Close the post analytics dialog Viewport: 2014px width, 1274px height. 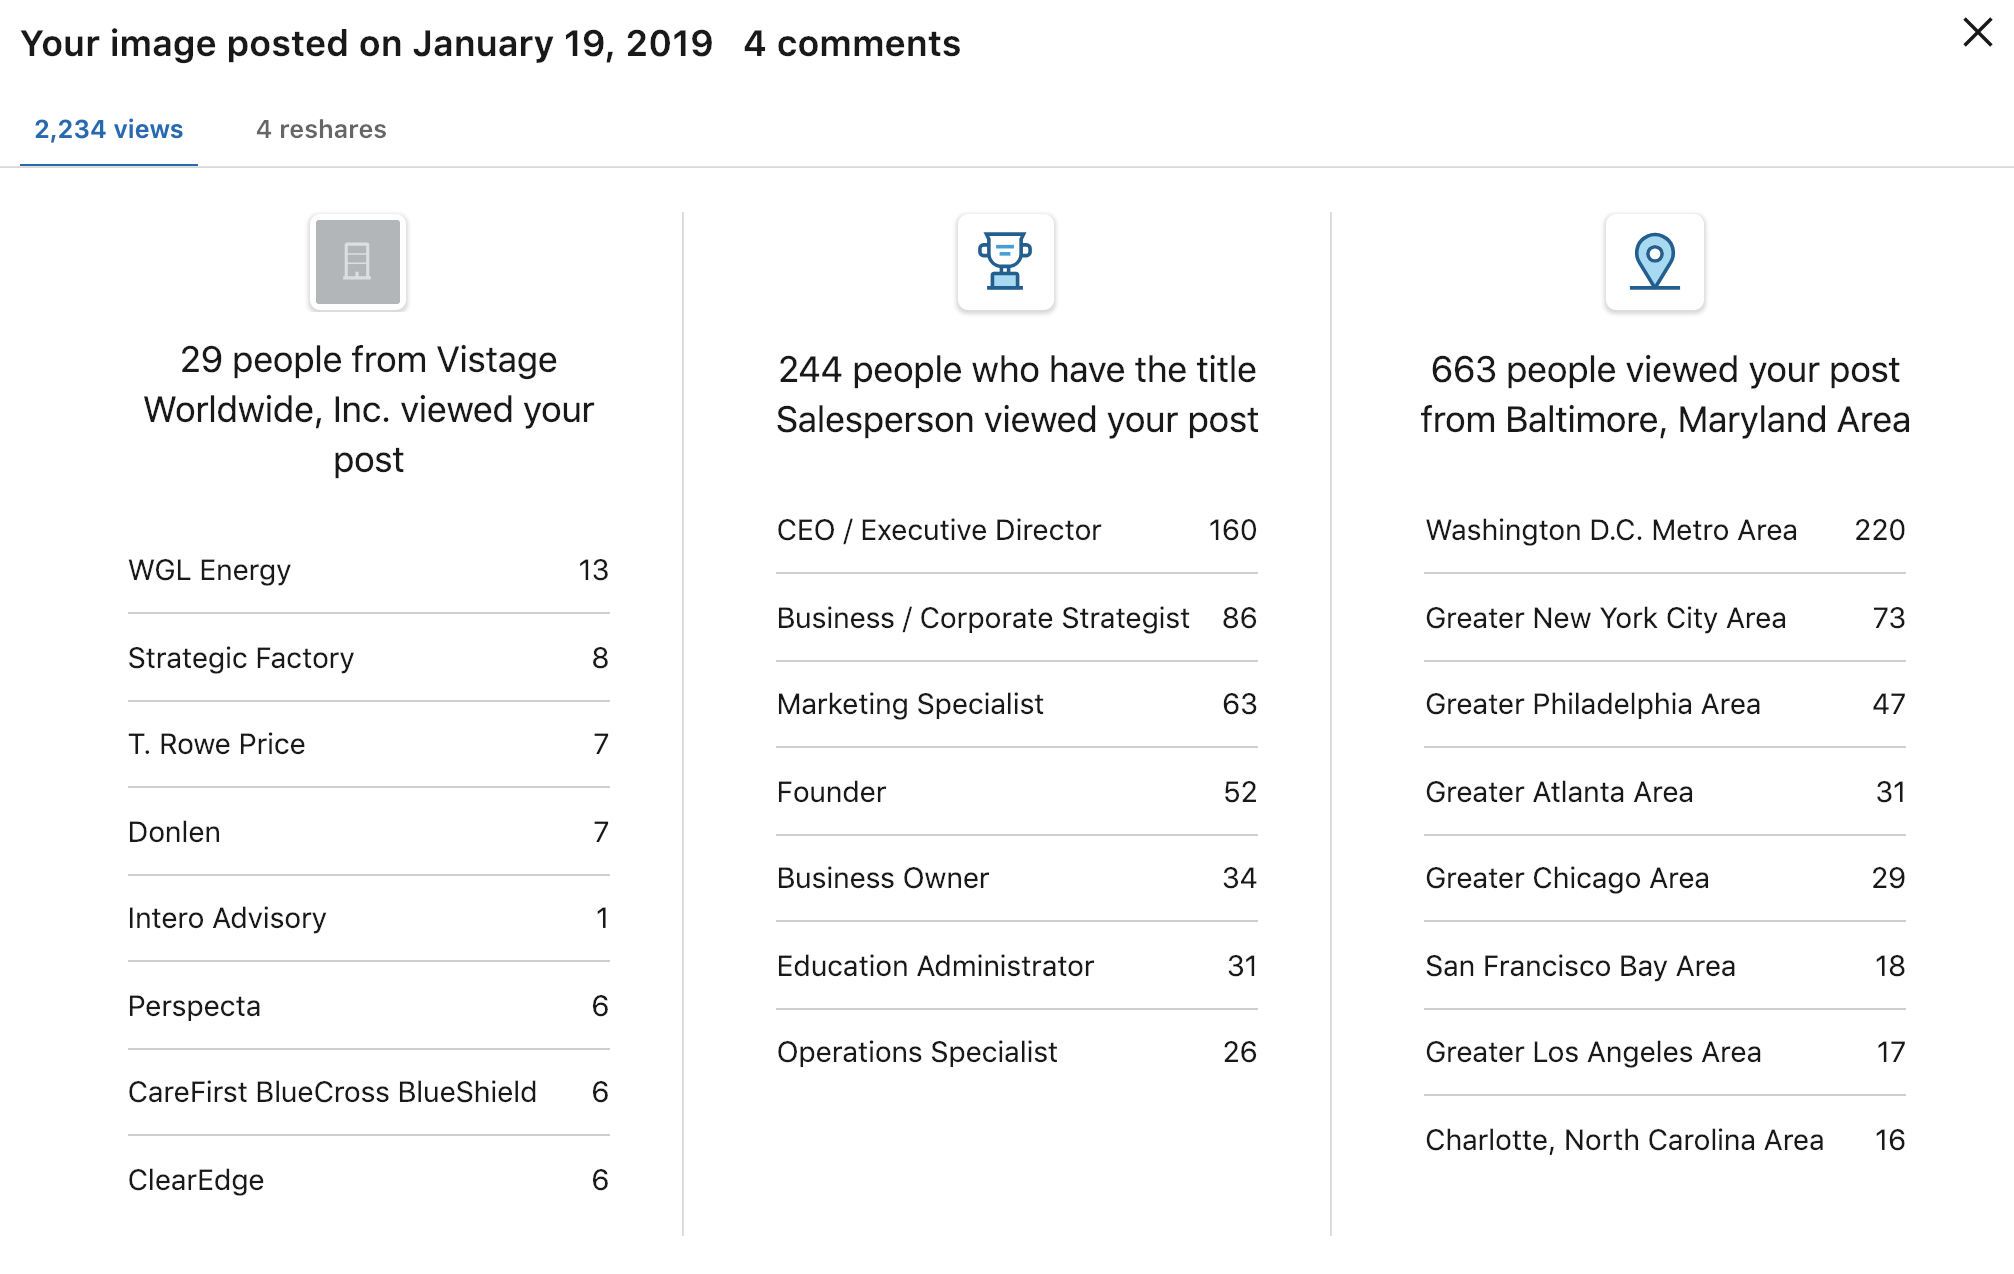pos(1977,33)
